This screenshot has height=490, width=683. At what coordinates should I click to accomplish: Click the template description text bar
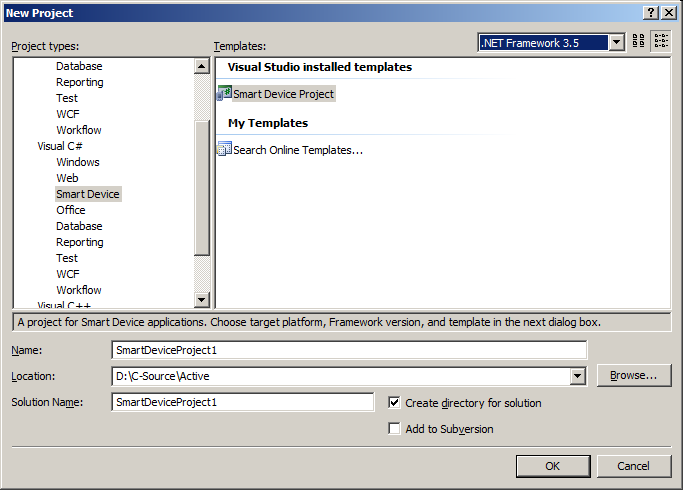point(342,322)
